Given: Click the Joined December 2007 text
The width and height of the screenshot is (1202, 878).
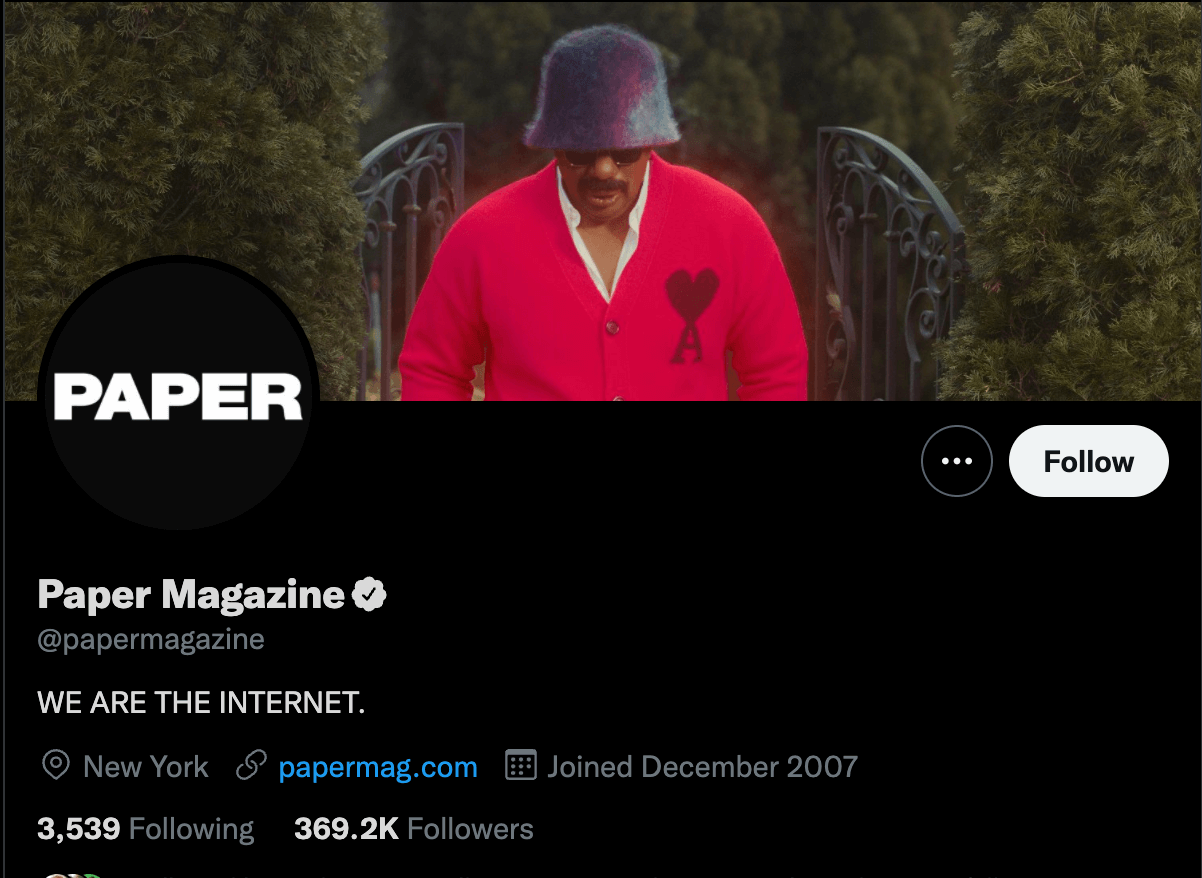Looking at the screenshot, I should 702,767.
